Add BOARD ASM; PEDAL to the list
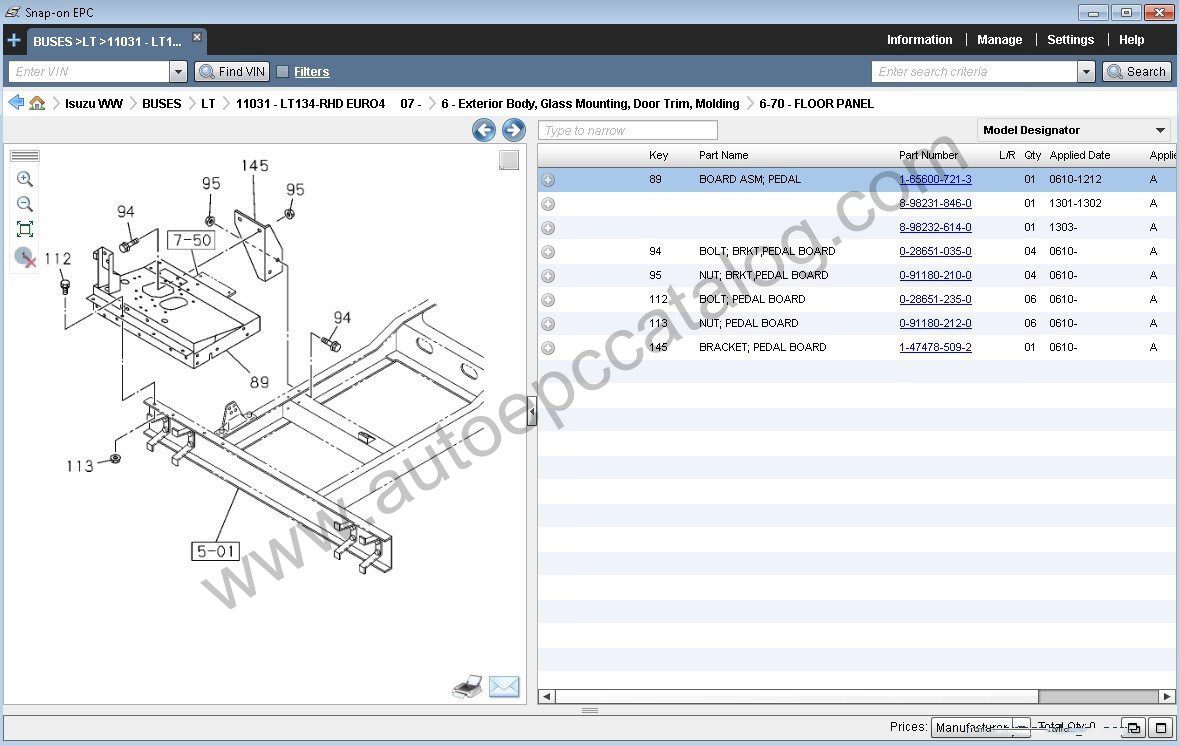 click(x=548, y=180)
